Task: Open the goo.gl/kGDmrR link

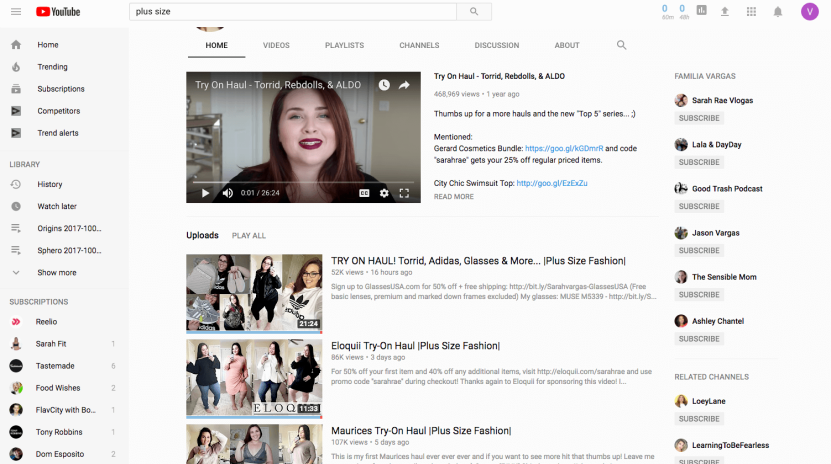Action: coord(564,148)
